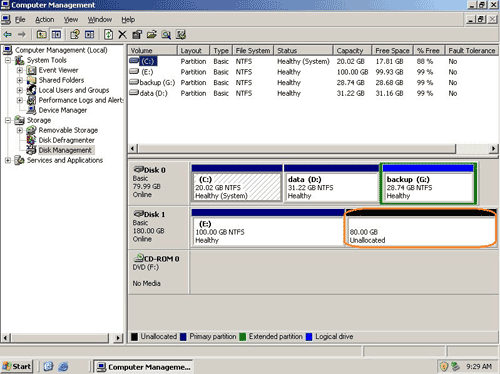
Task: Sort by the Free Space column header
Action: 393,51
